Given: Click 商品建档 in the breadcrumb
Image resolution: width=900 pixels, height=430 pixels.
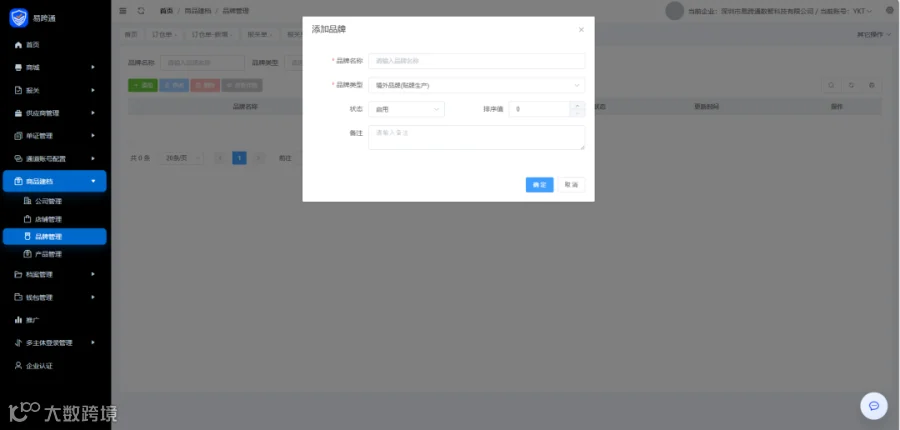Looking at the screenshot, I should (x=197, y=11).
